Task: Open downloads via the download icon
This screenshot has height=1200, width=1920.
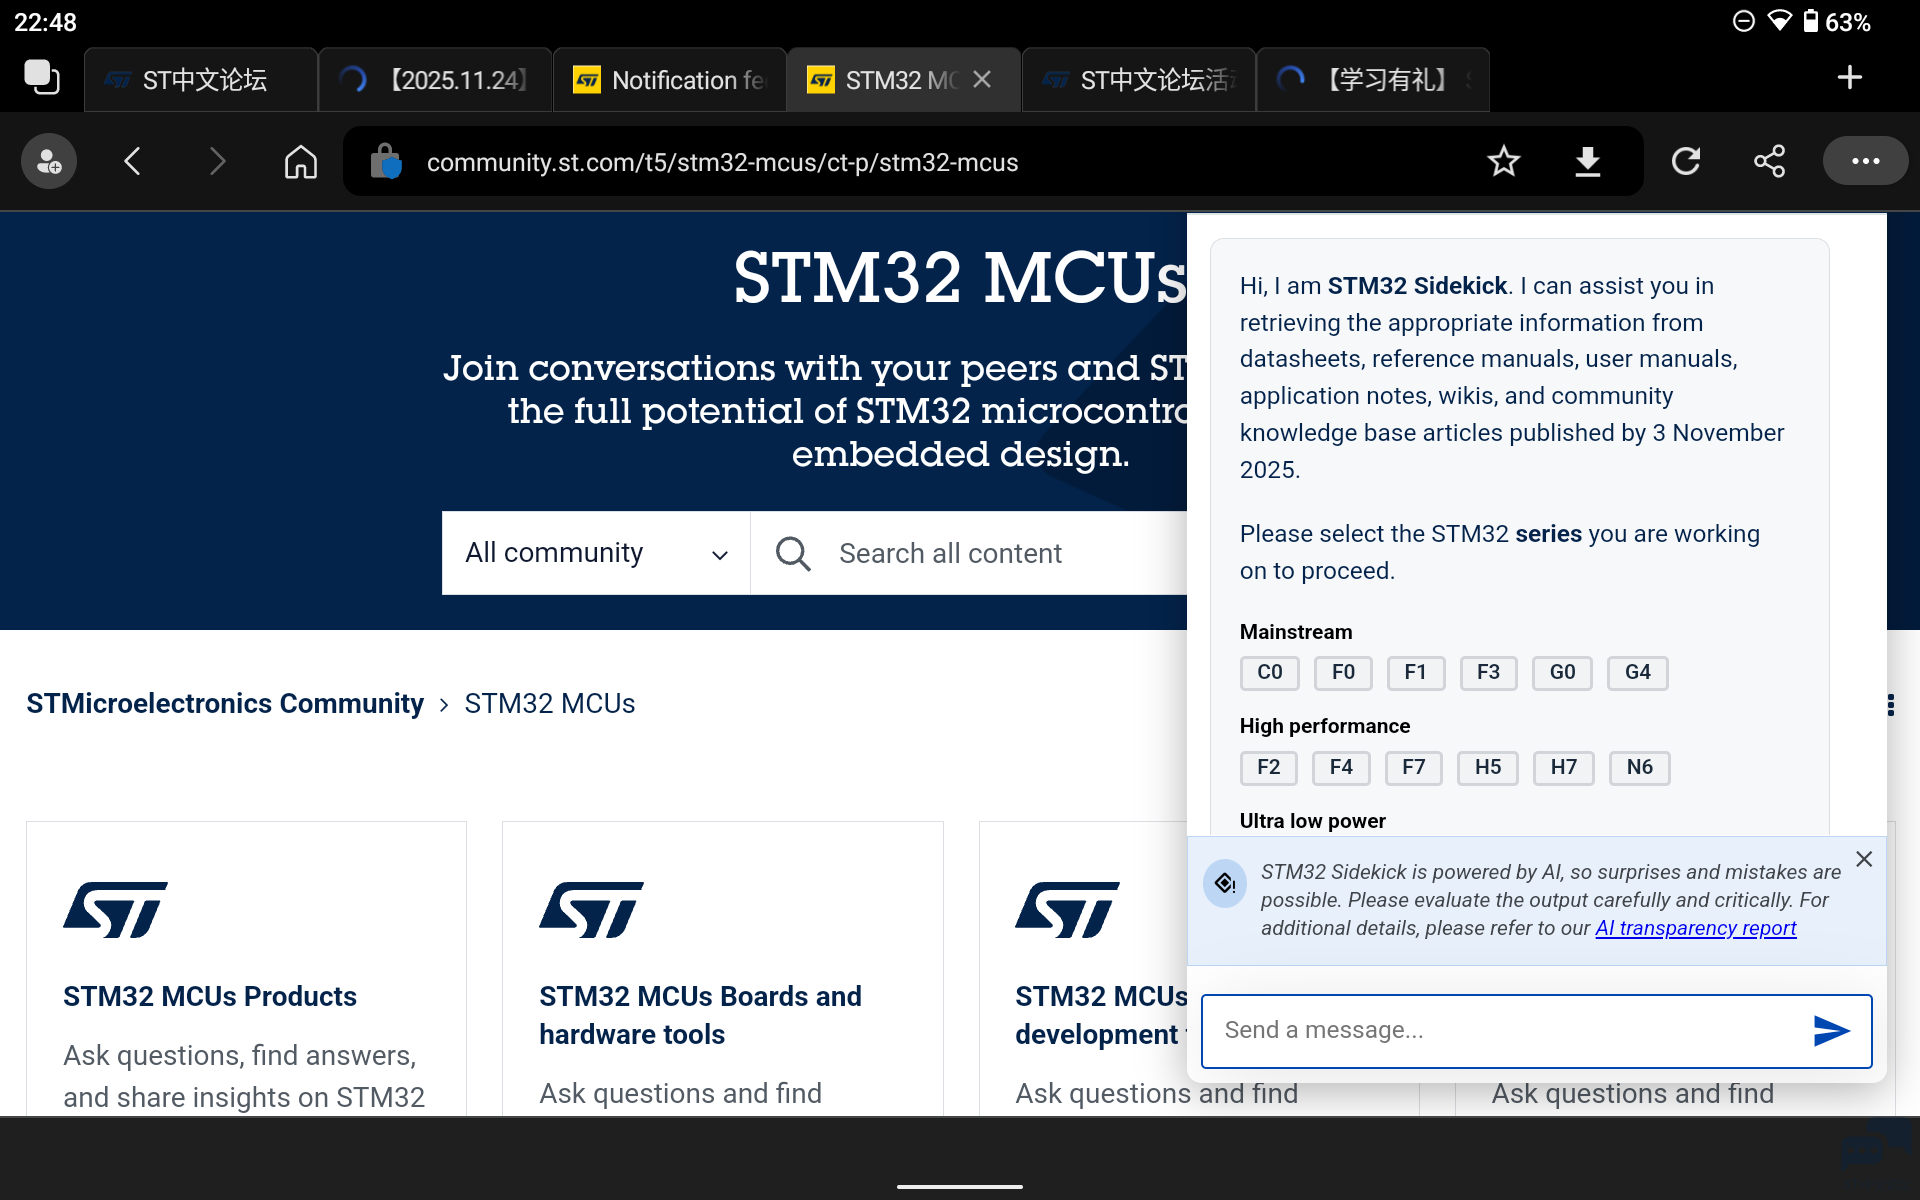Action: tap(1588, 161)
